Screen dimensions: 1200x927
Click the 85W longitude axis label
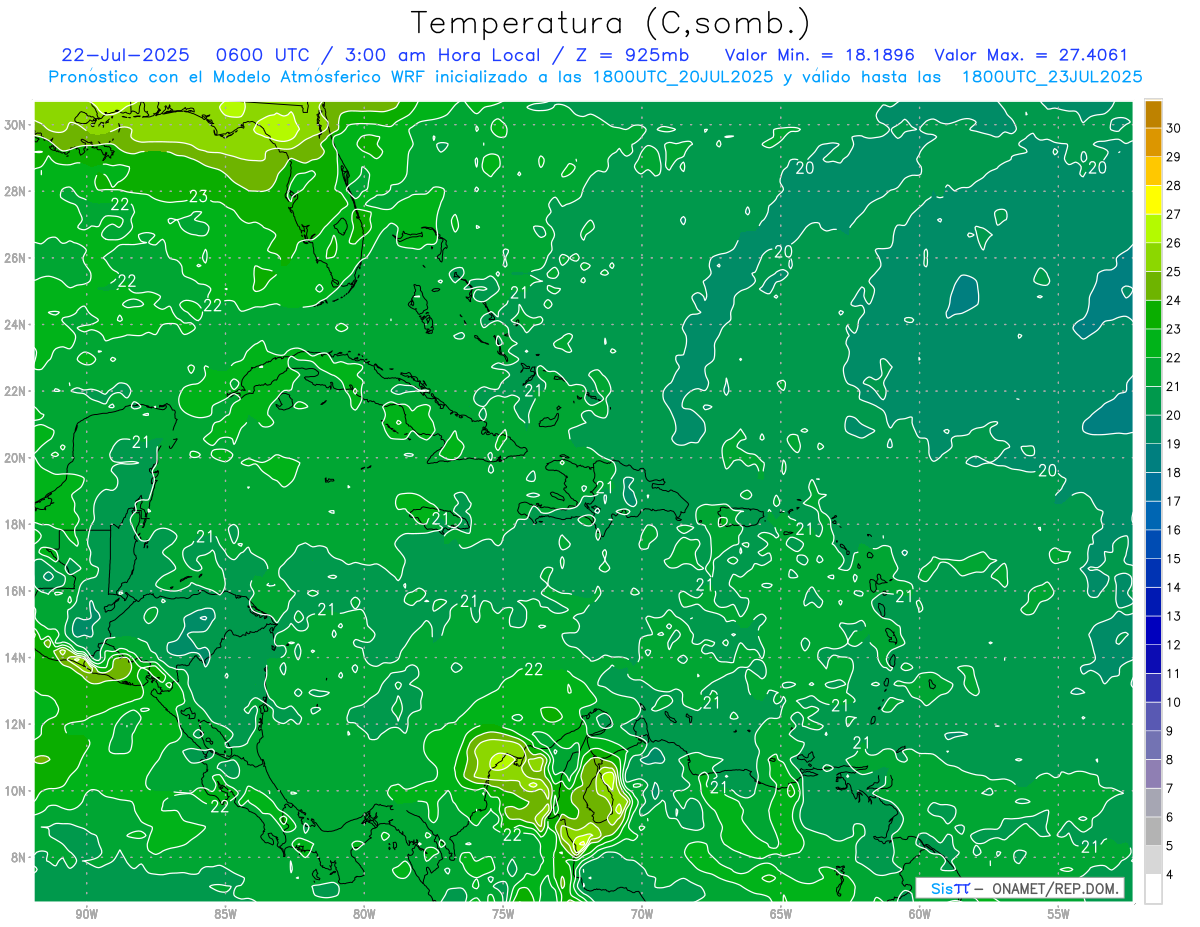click(x=225, y=914)
